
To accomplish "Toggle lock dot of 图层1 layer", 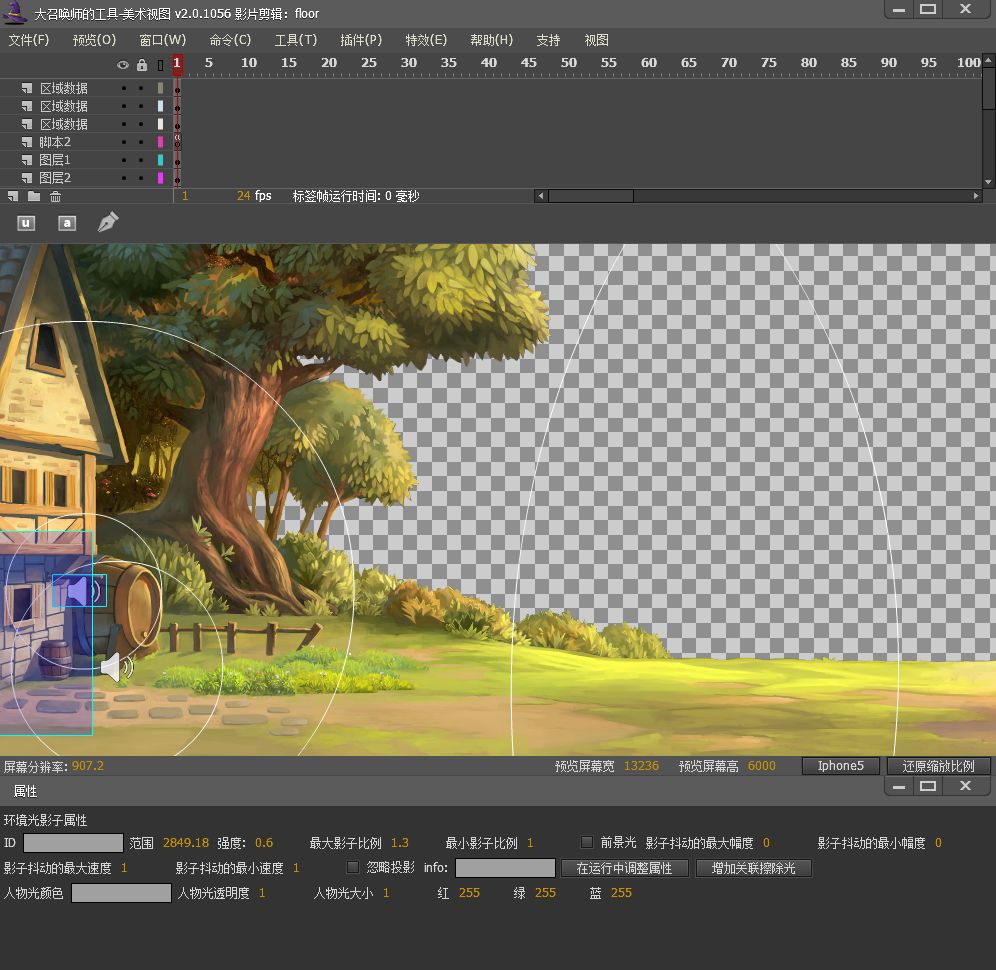I will coord(141,159).
